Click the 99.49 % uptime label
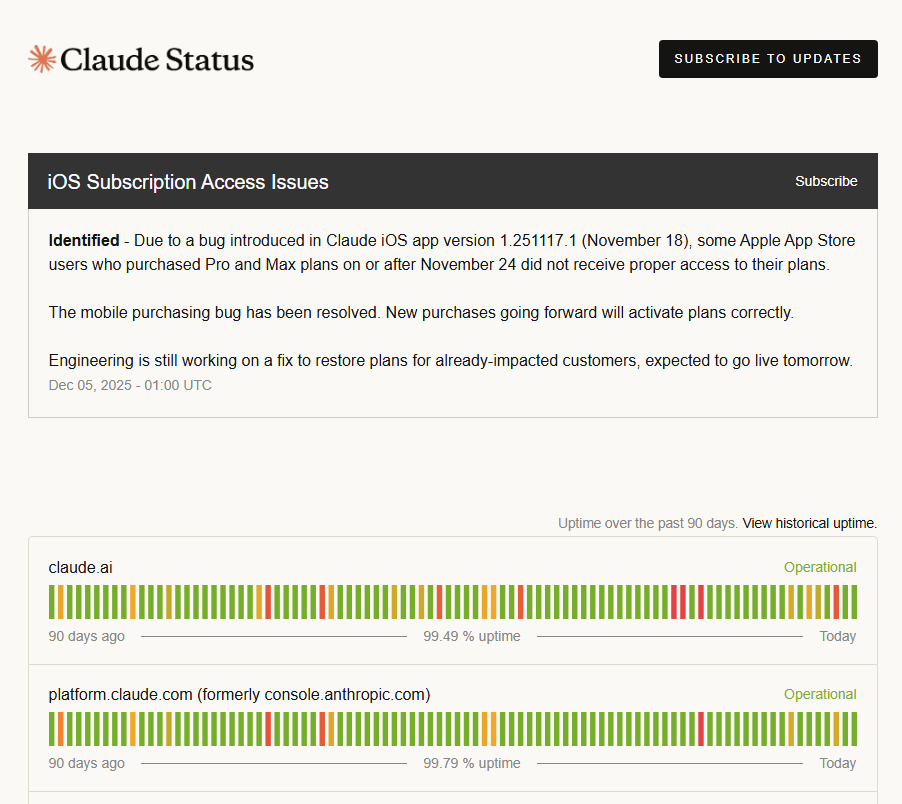The image size is (902, 804). click(x=471, y=636)
